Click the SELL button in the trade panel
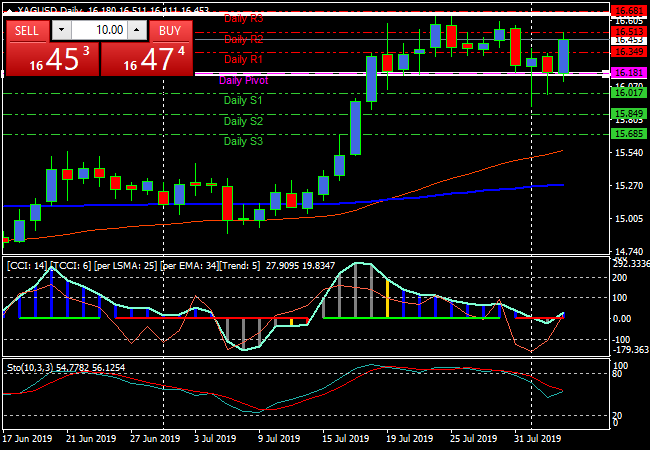This screenshot has width=650, height=450. (x=27, y=31)
